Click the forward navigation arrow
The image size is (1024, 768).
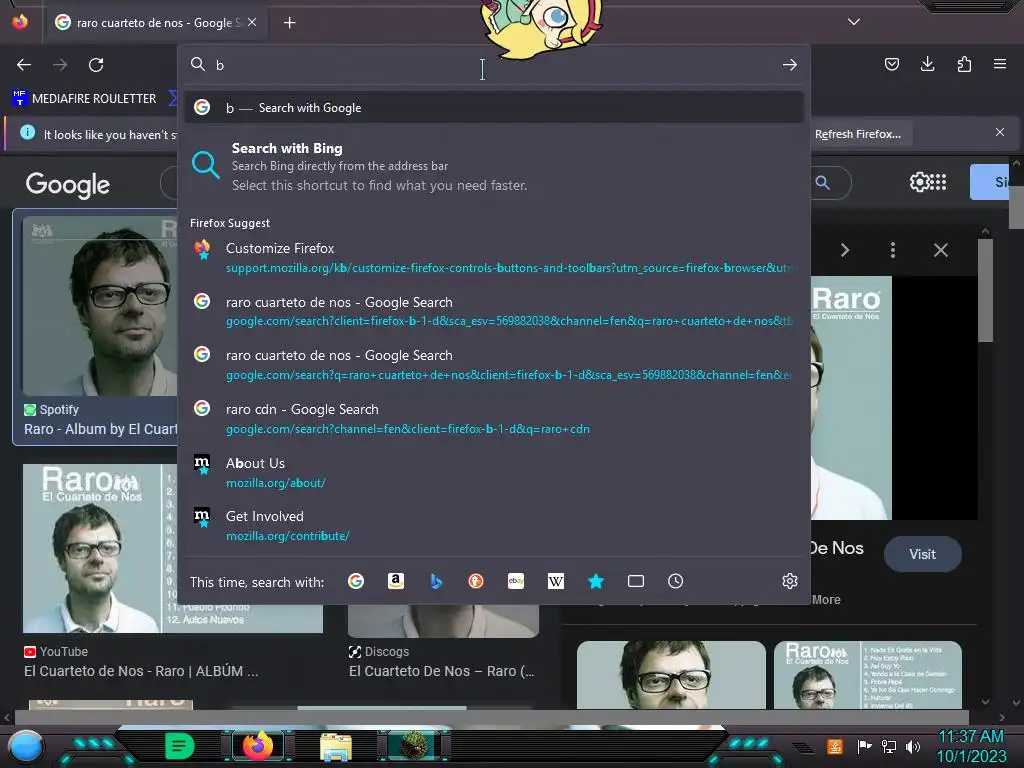coord(60,65)
